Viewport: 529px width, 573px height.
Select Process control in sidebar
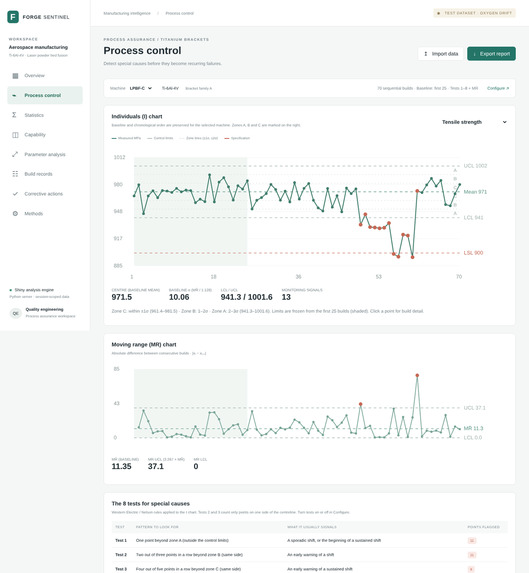tap(45, 95)
